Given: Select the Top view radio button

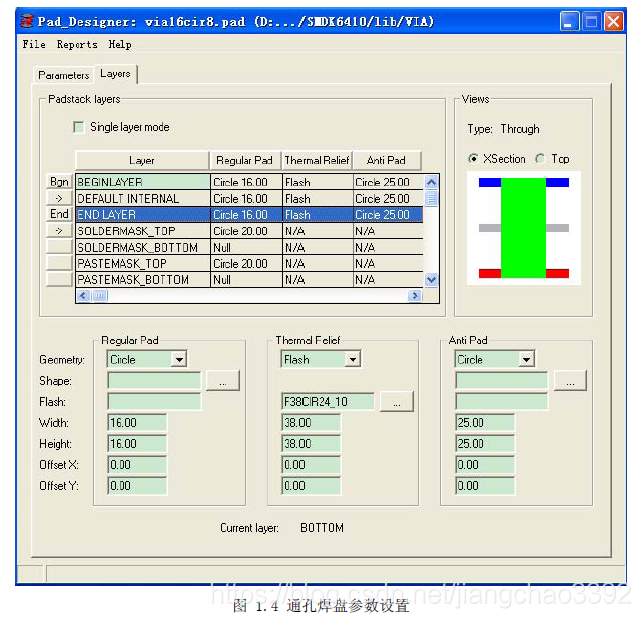Looking at the screenshot, I should (540, 159).
